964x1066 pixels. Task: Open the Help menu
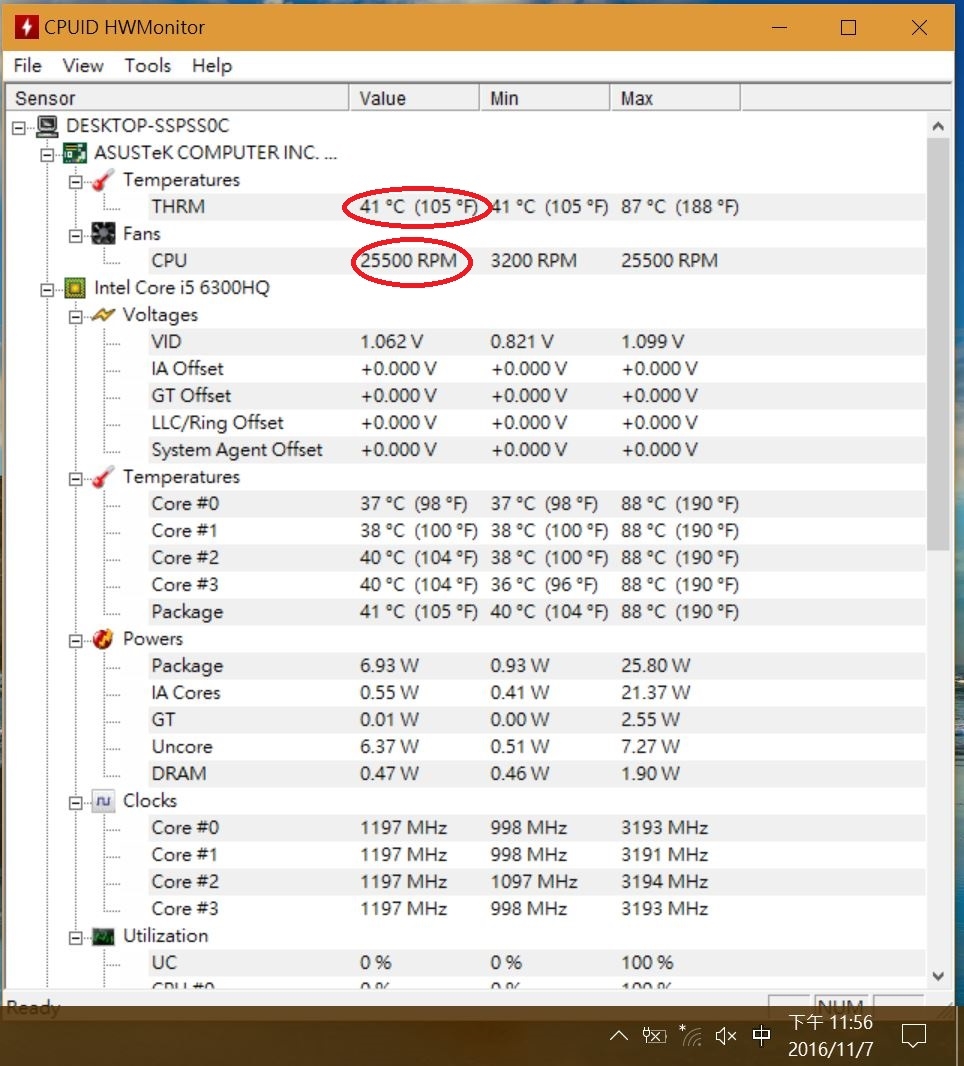click(212, 66)
